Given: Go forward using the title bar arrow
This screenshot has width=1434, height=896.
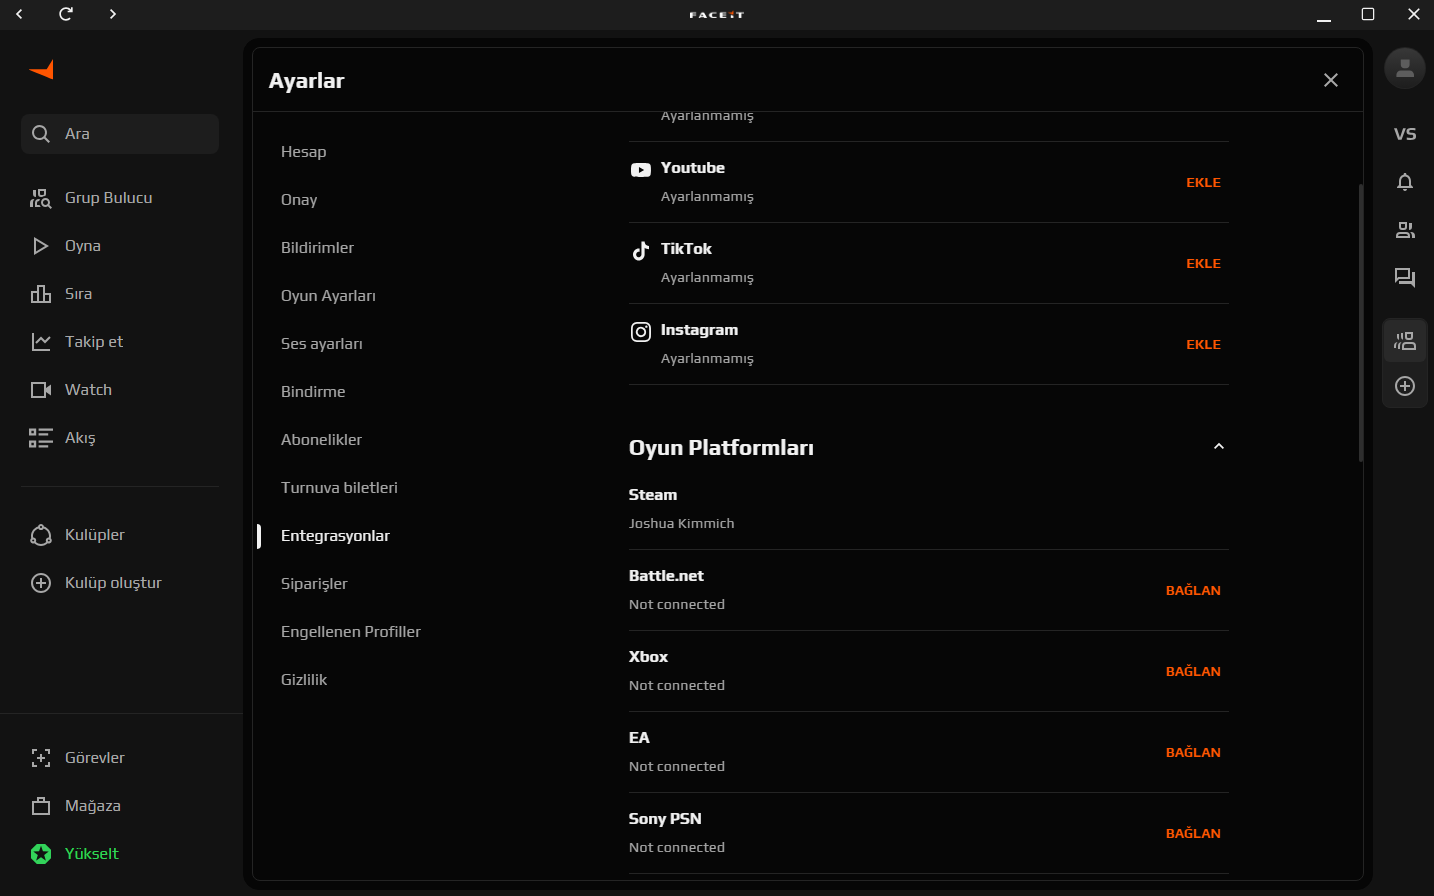Looking at the screenshot, I should click(x=113, y=14).
